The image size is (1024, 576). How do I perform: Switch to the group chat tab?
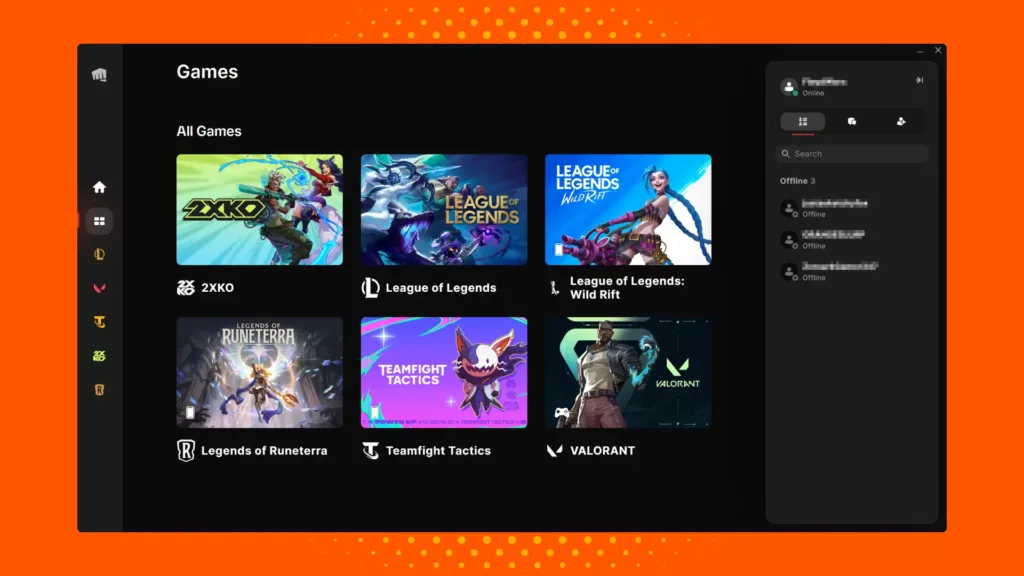(851, 121)
